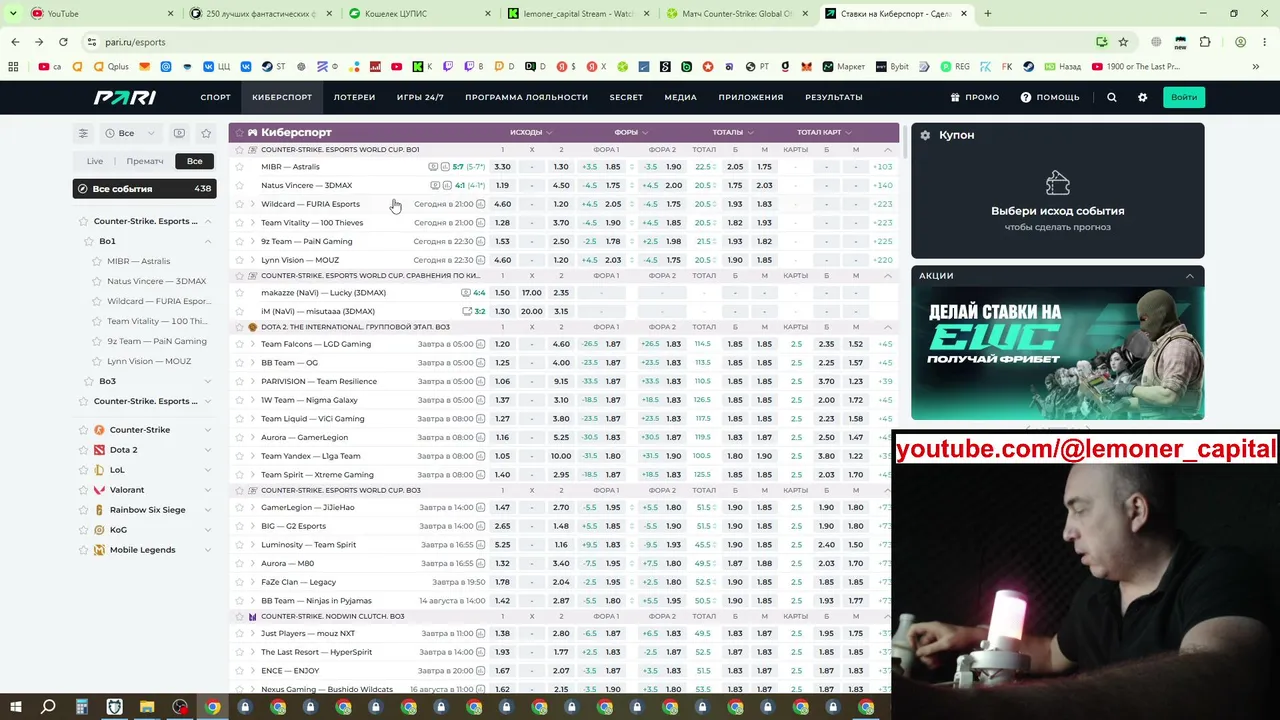Open site settings gear in header
The height and width of the screenshot is (720, 1280).
click(1143, 97)
